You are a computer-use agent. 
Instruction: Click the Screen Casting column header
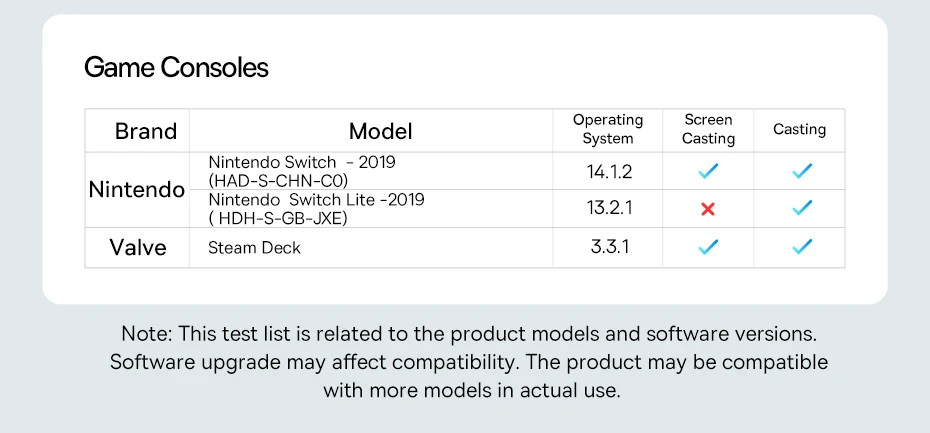(x=708, y=129)
